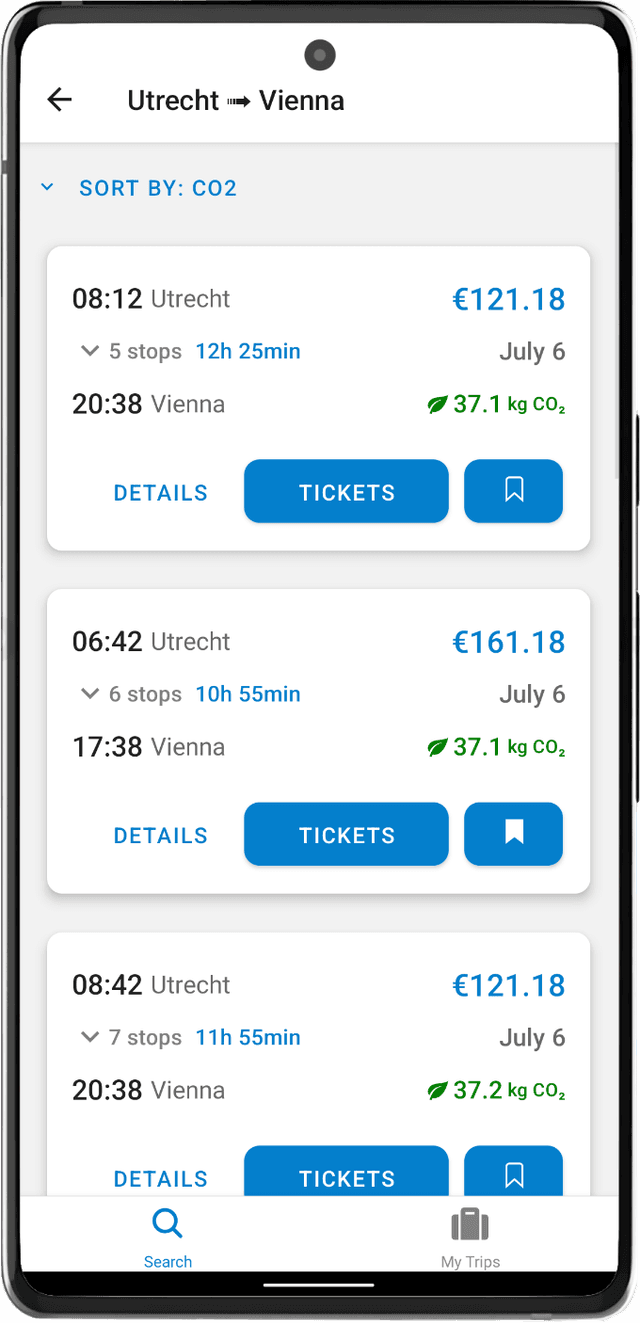Buy Tickets for the 08:12 trip
Viewport: 640px width, 1323px height.
pos(346,491)
